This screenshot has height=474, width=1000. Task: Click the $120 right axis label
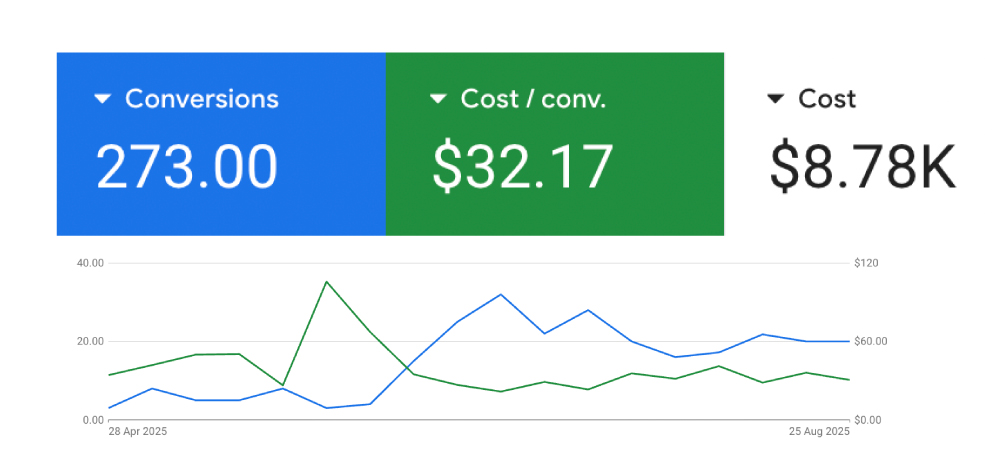(x=866, y=263)
